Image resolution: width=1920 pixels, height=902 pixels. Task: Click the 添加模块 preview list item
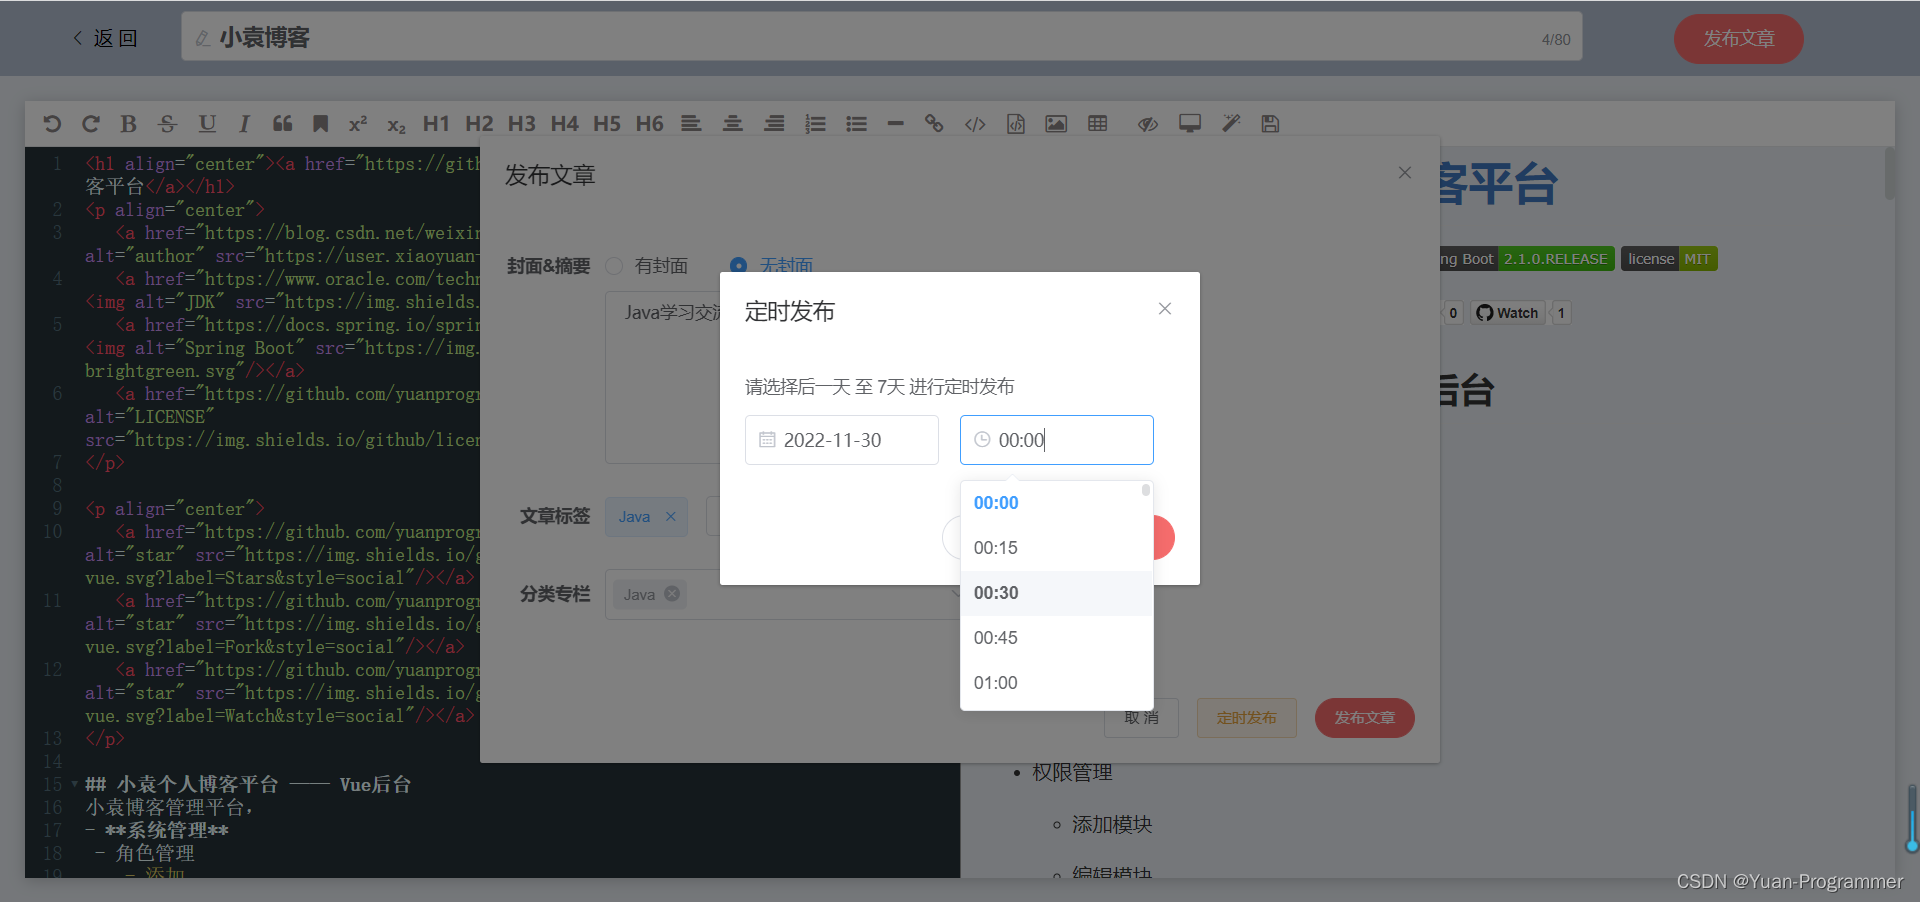point(1112,824)
